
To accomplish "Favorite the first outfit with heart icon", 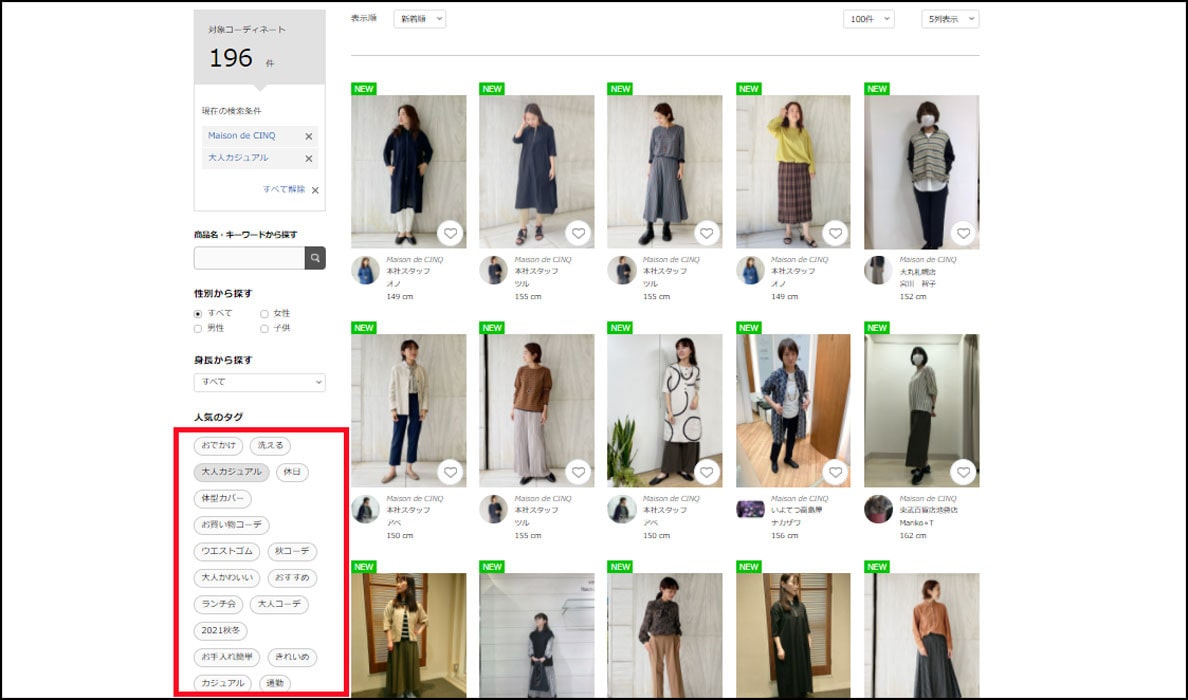I will coord(450,234).
